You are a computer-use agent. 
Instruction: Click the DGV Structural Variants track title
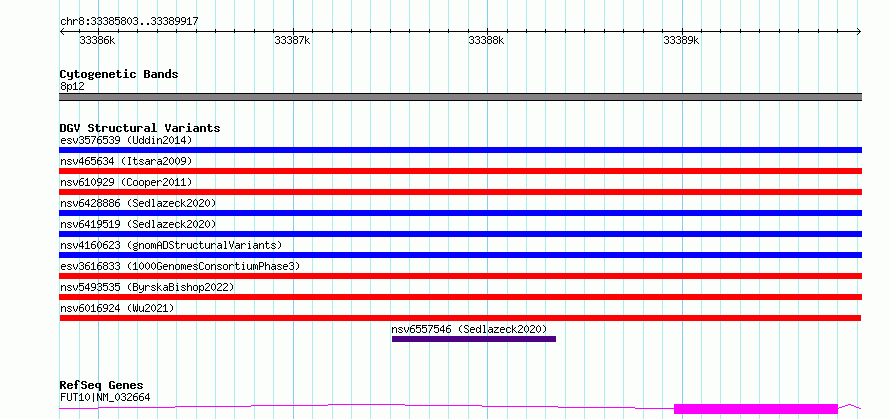[140, 128]
